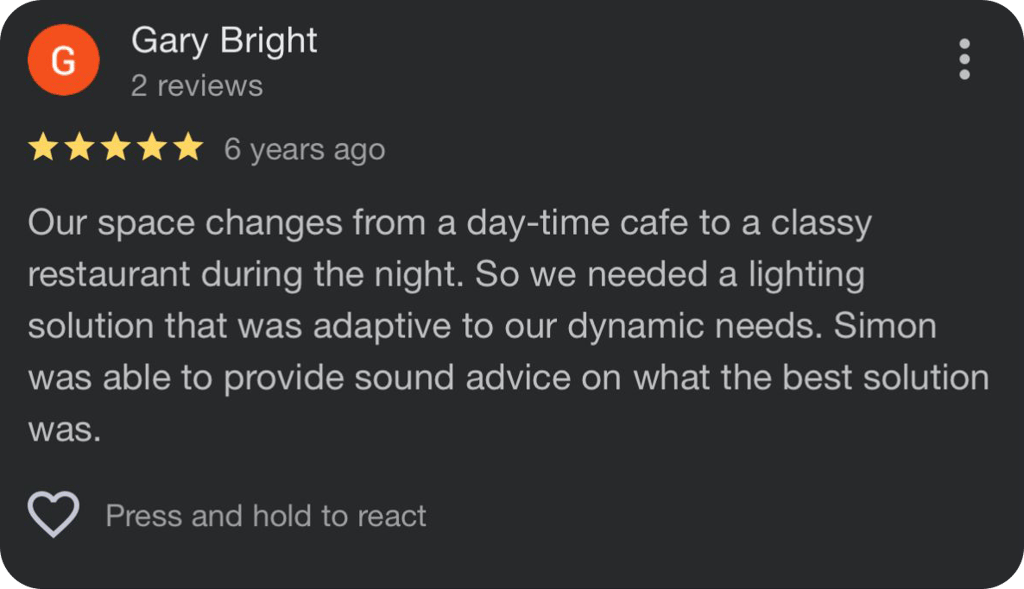Click the "6 years ago" timestamp

[x=304, y=150]
